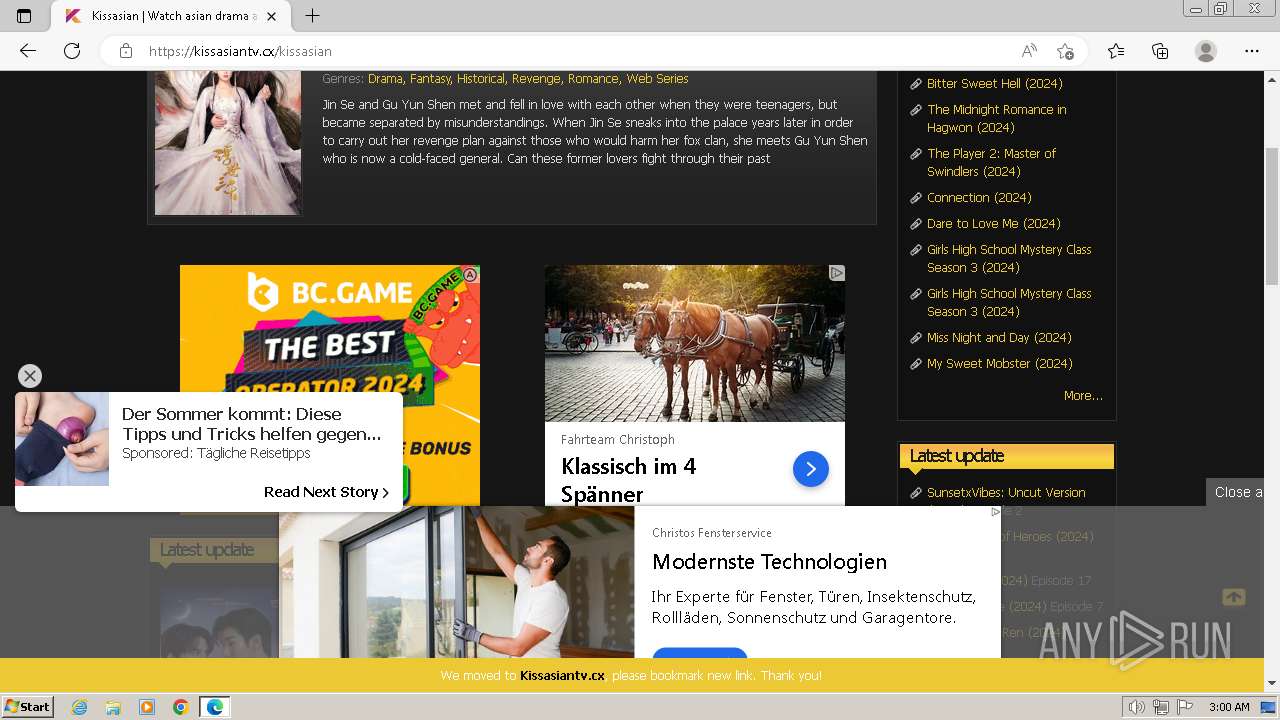Open Connection (2024) drama

(x=979, y=197)
